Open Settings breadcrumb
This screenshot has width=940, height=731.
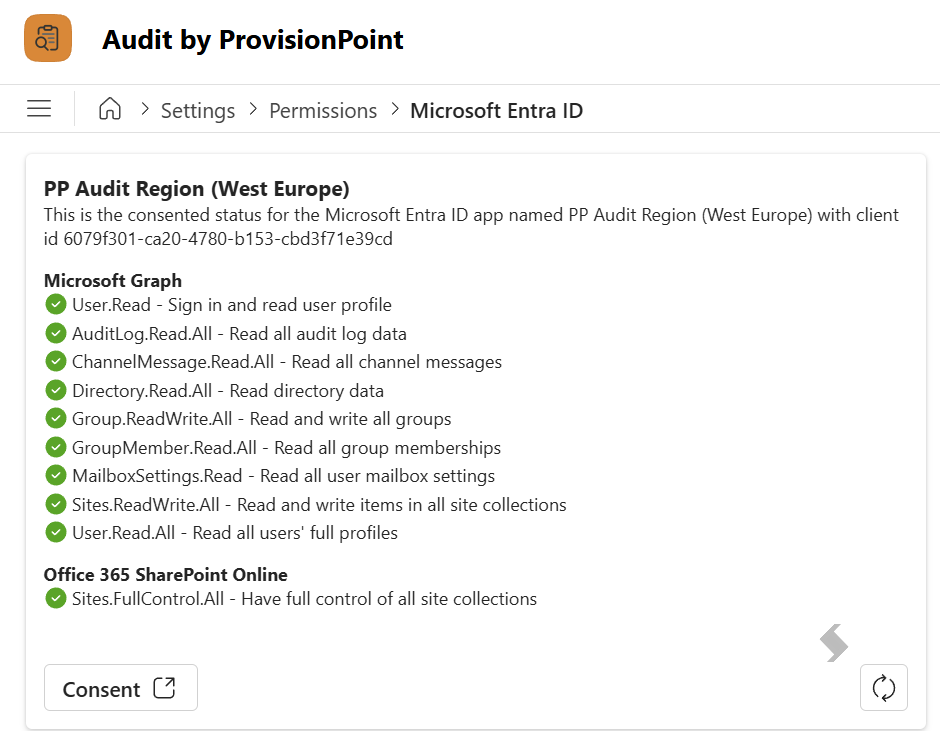pos(198,110)
